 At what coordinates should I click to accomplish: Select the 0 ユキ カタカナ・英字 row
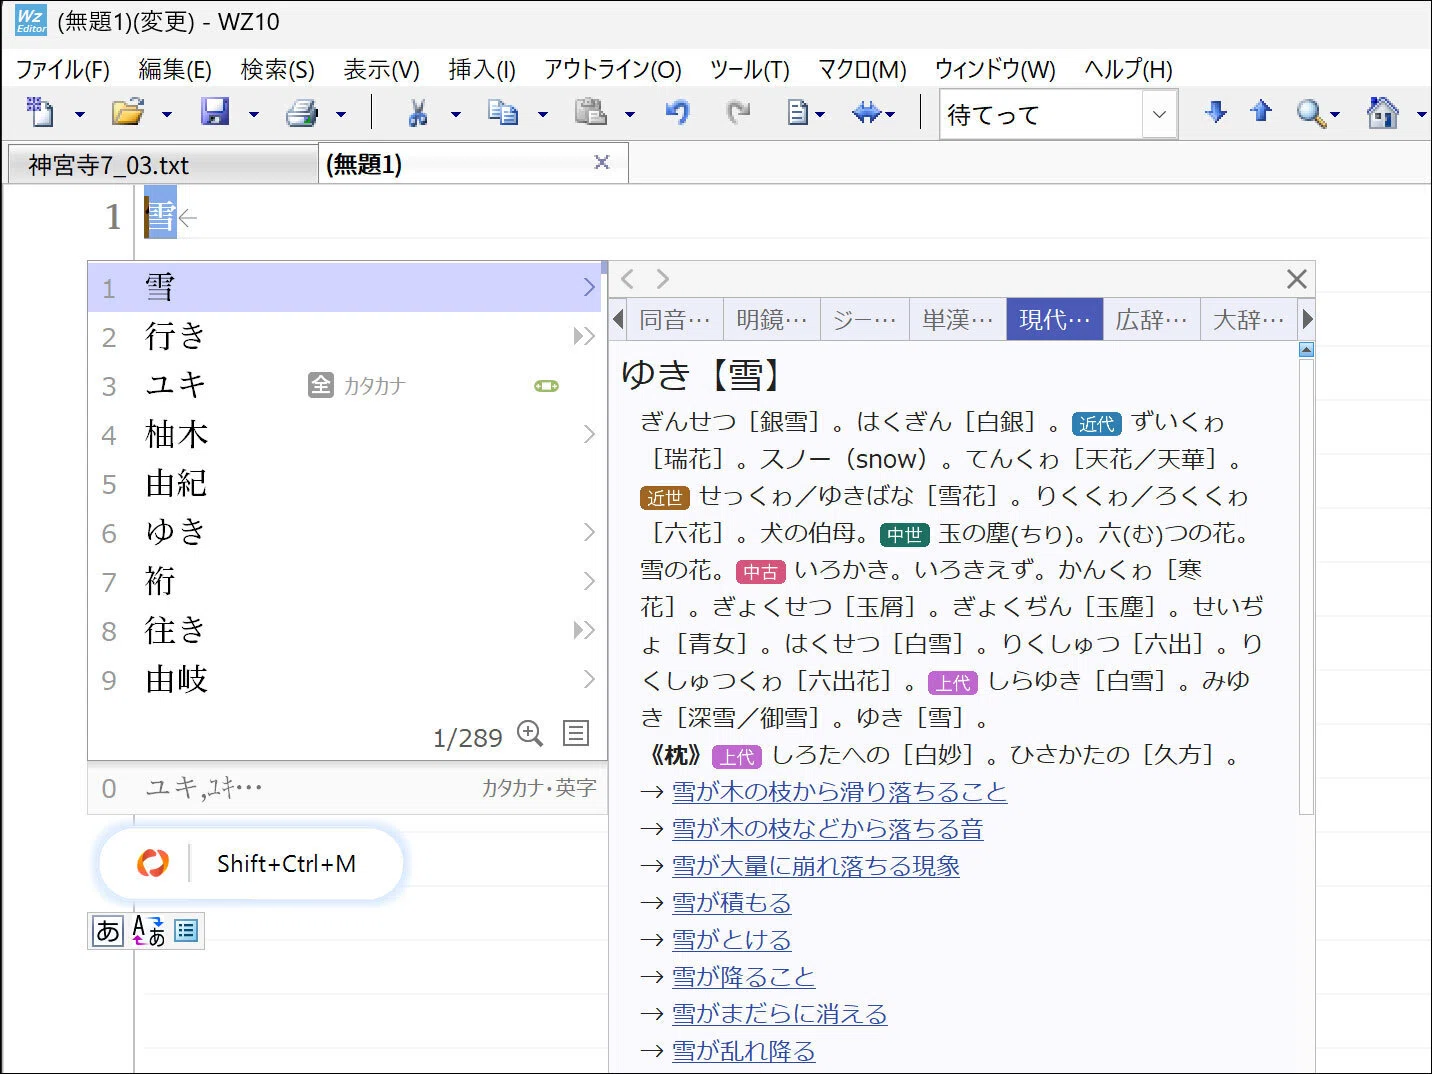(x=347, y=788)
